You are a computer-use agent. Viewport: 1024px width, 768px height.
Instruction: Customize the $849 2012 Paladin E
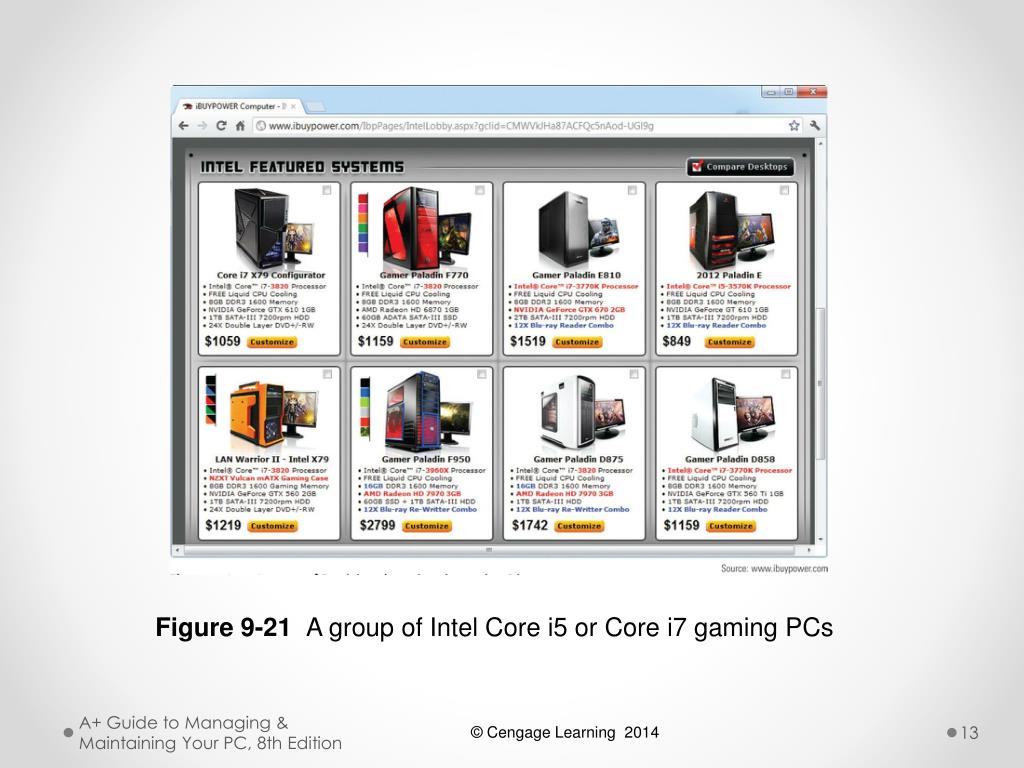(x=729, y=342)
